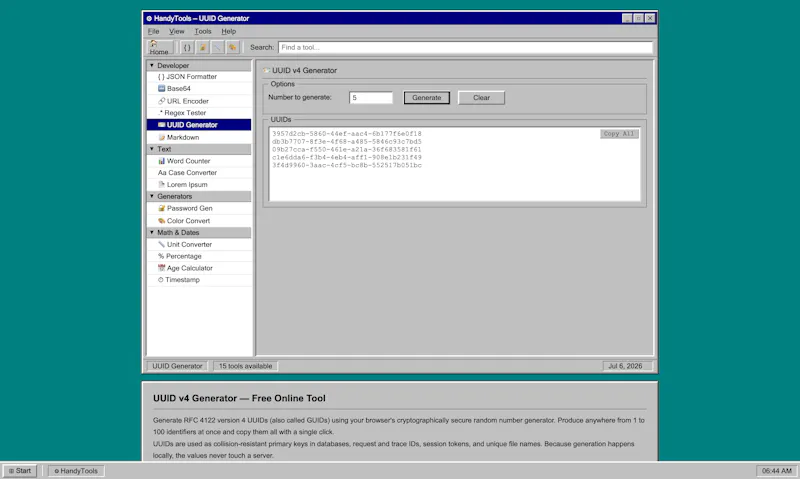Open JSON Formatter via the toolbar braces icon
The height and width of the screenshot is (479, 800).
click(187, 47)
